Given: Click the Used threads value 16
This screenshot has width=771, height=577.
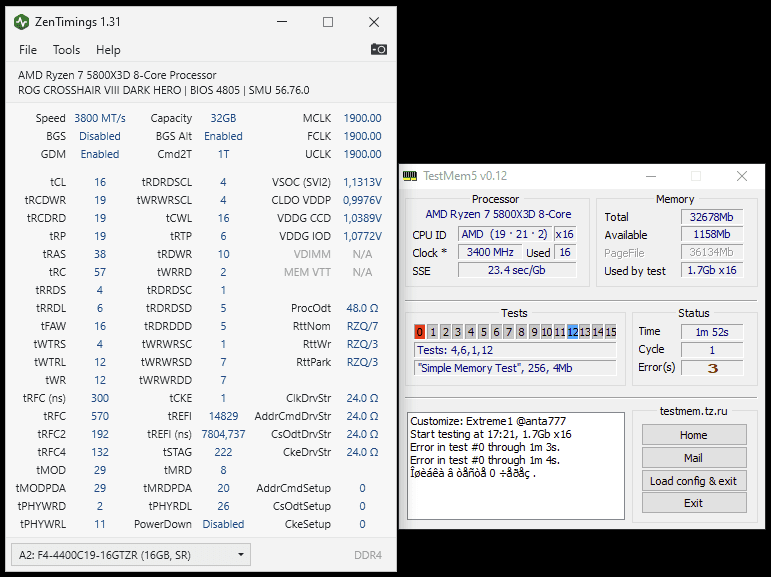Looking at the screenshot, I should pyautogui.click(x=565, y=252).
